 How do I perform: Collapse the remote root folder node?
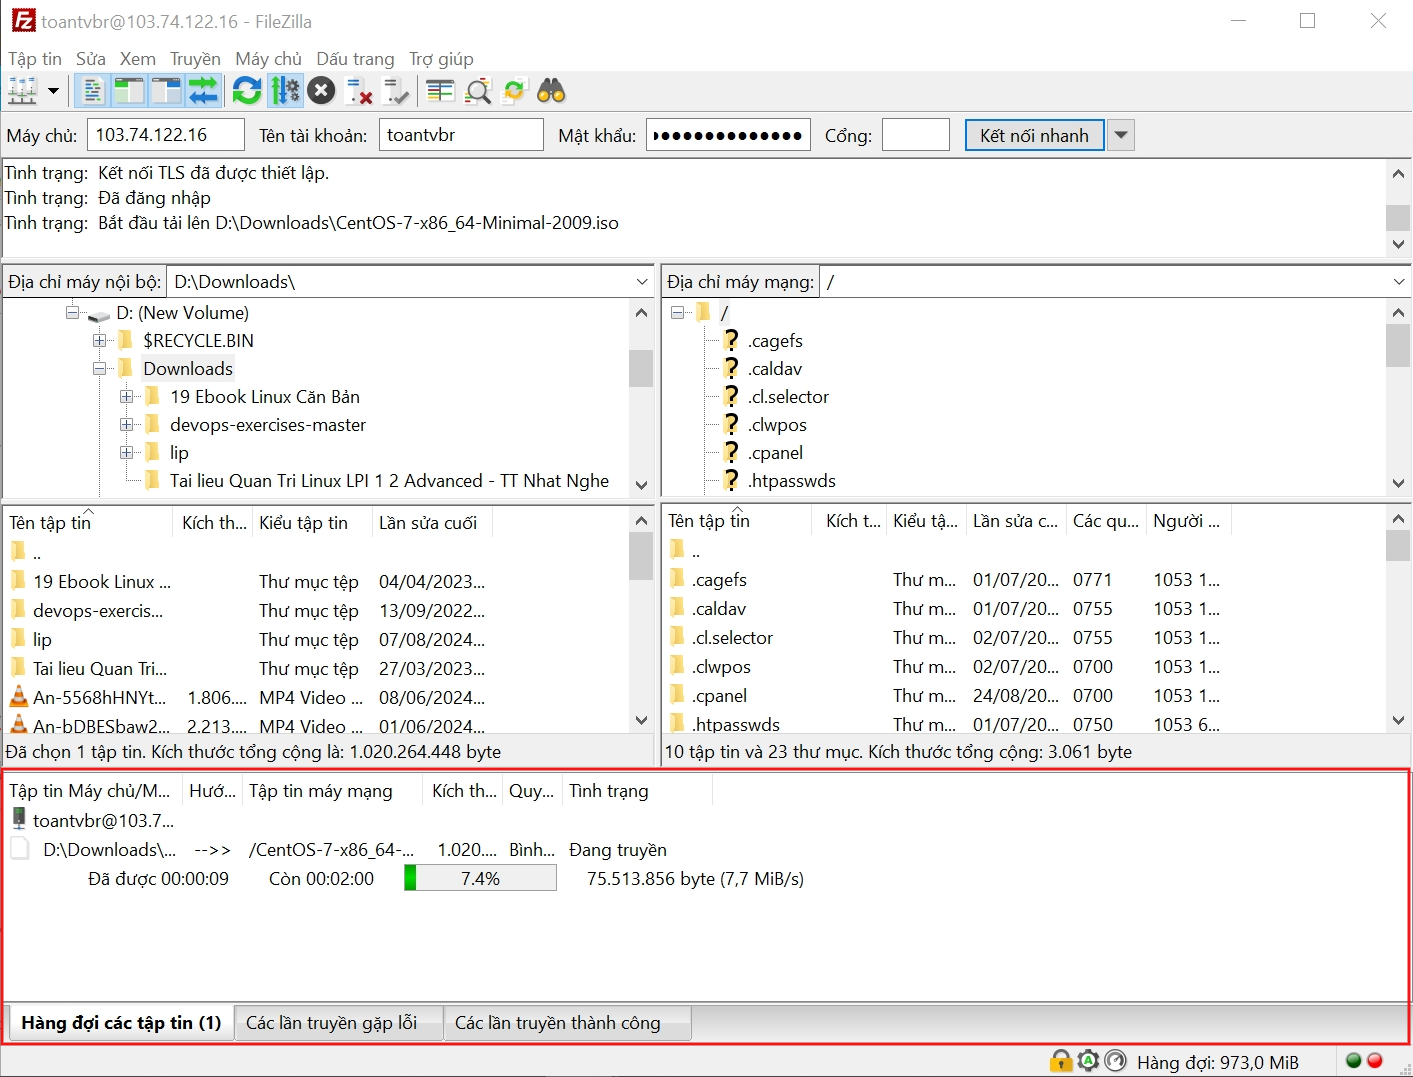coord(677,313)
